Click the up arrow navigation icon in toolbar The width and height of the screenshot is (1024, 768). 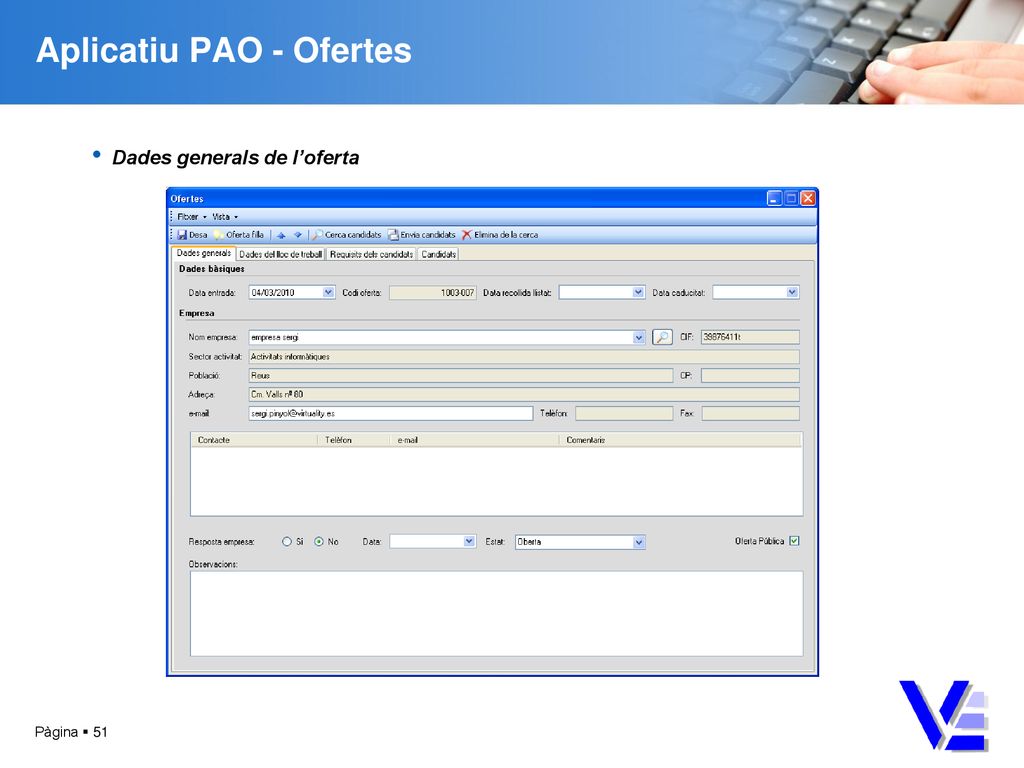pyautogui.click(x=281, y=235)
